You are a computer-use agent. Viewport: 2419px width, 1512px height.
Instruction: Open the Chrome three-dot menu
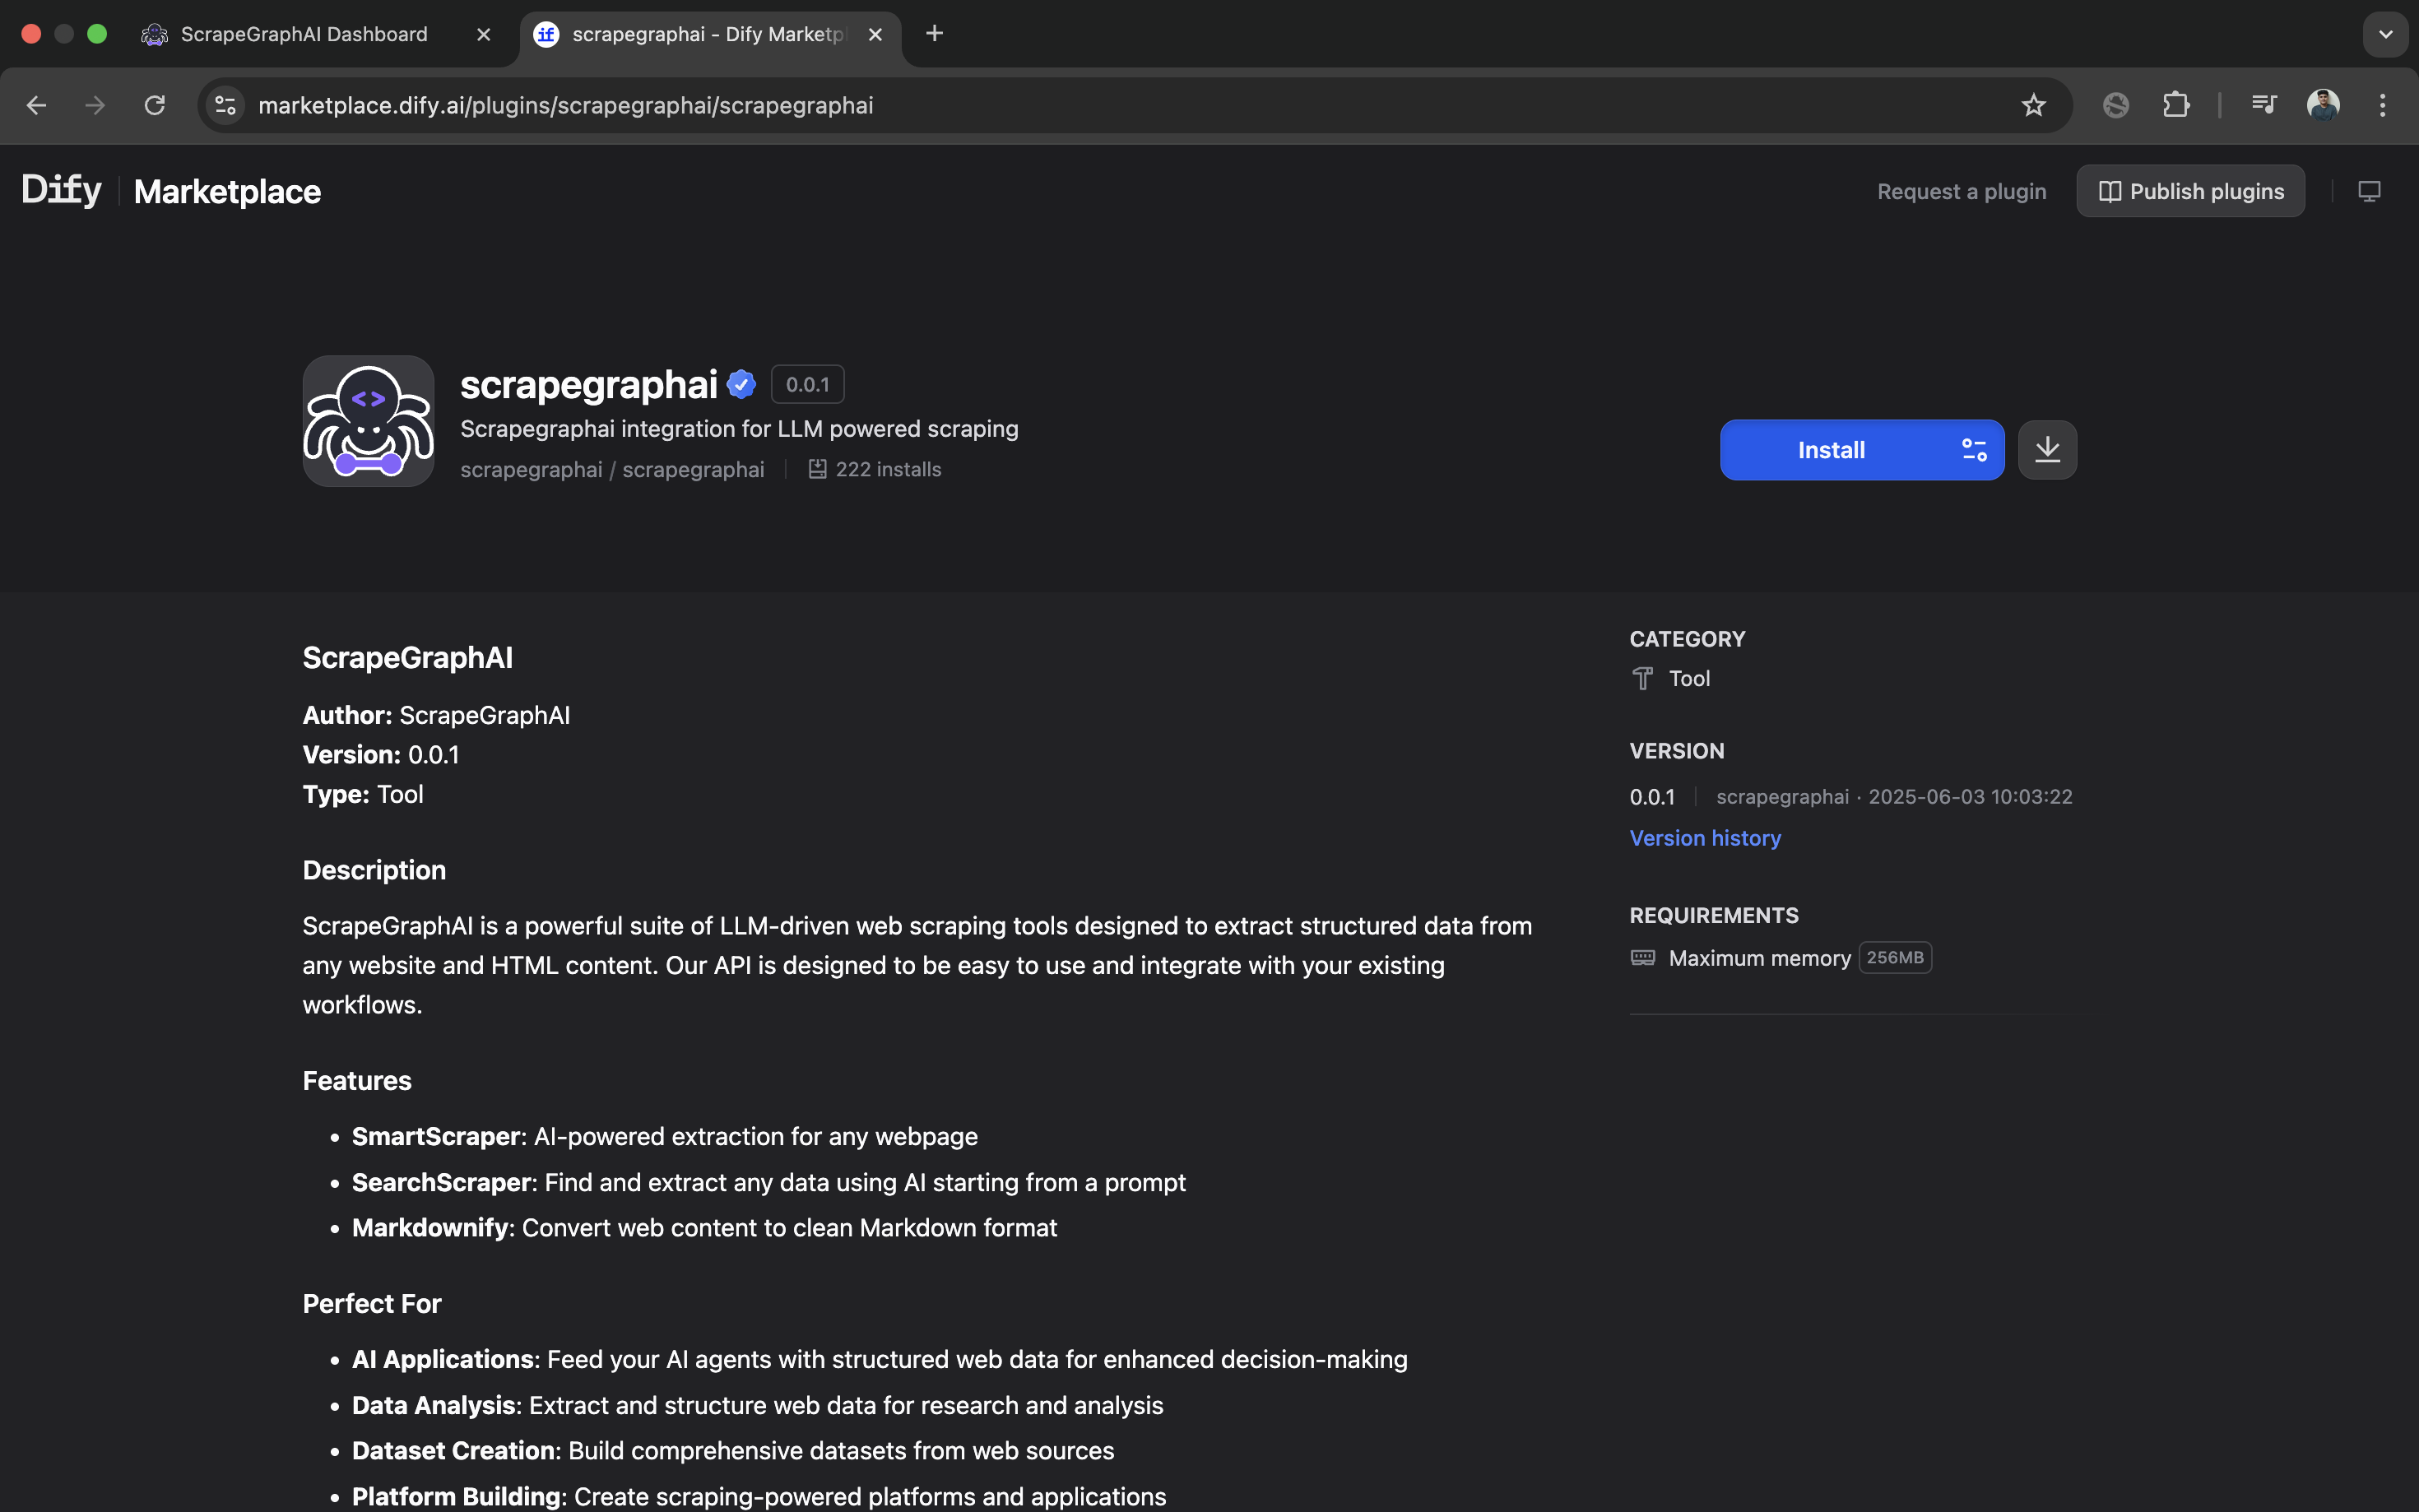(2383, 105)
